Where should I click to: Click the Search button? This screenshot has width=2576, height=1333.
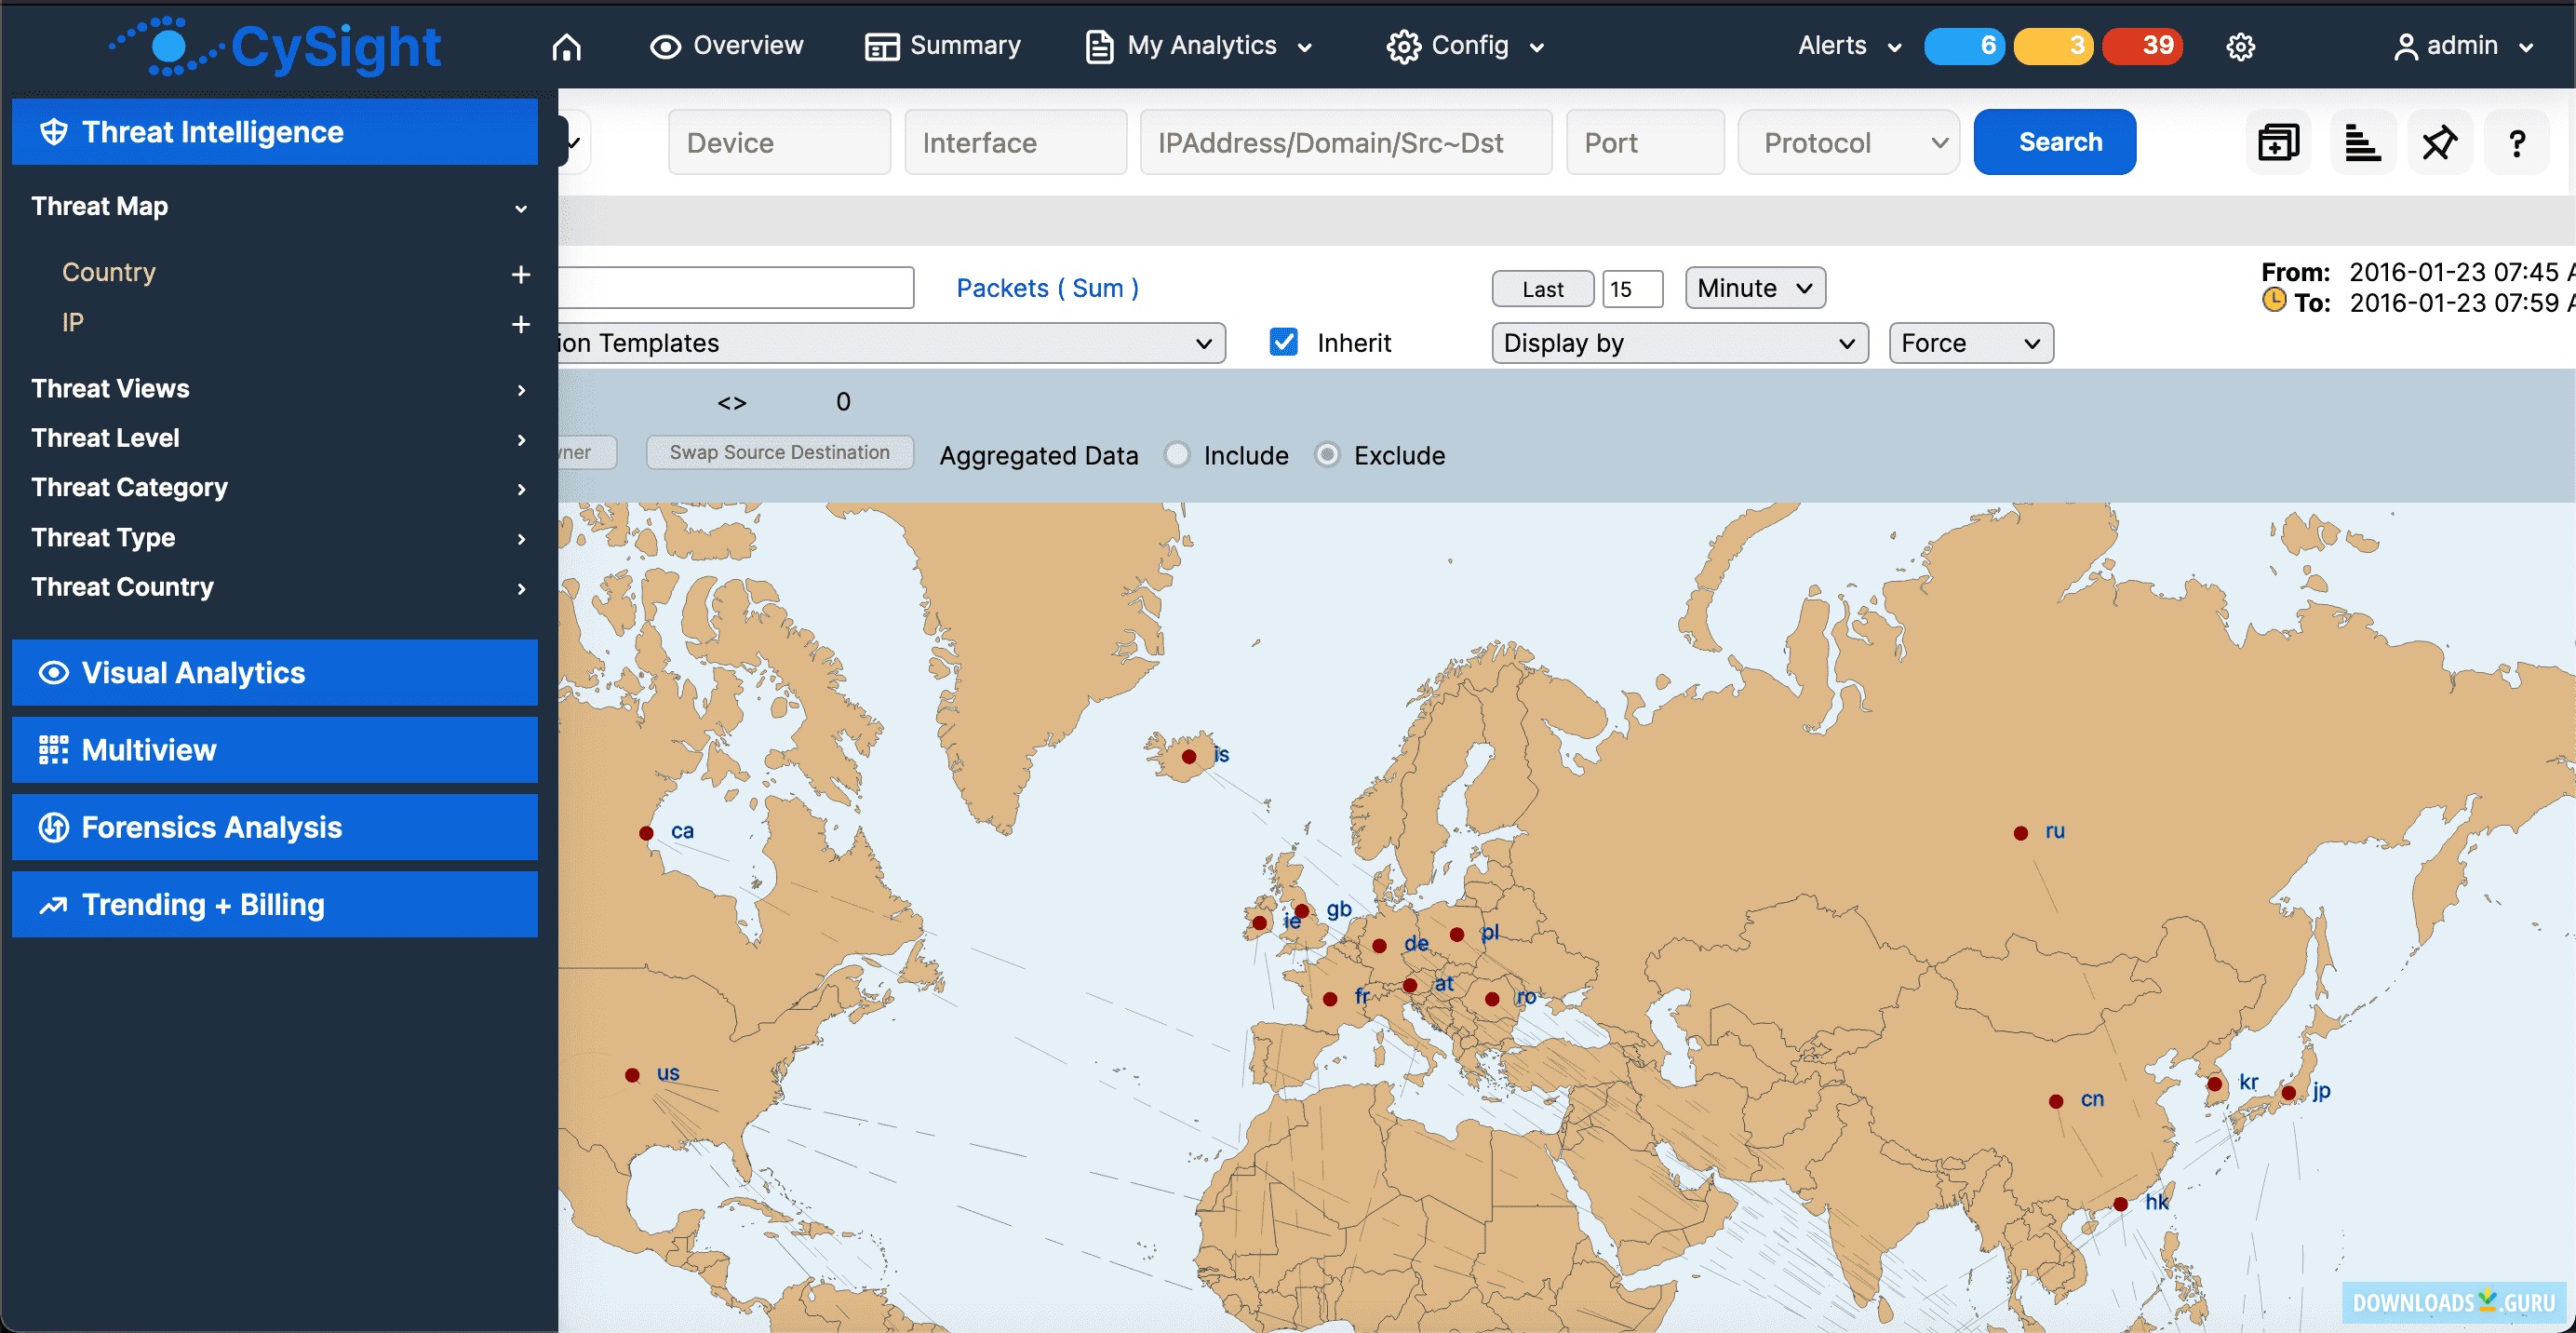coord(2054,142)
